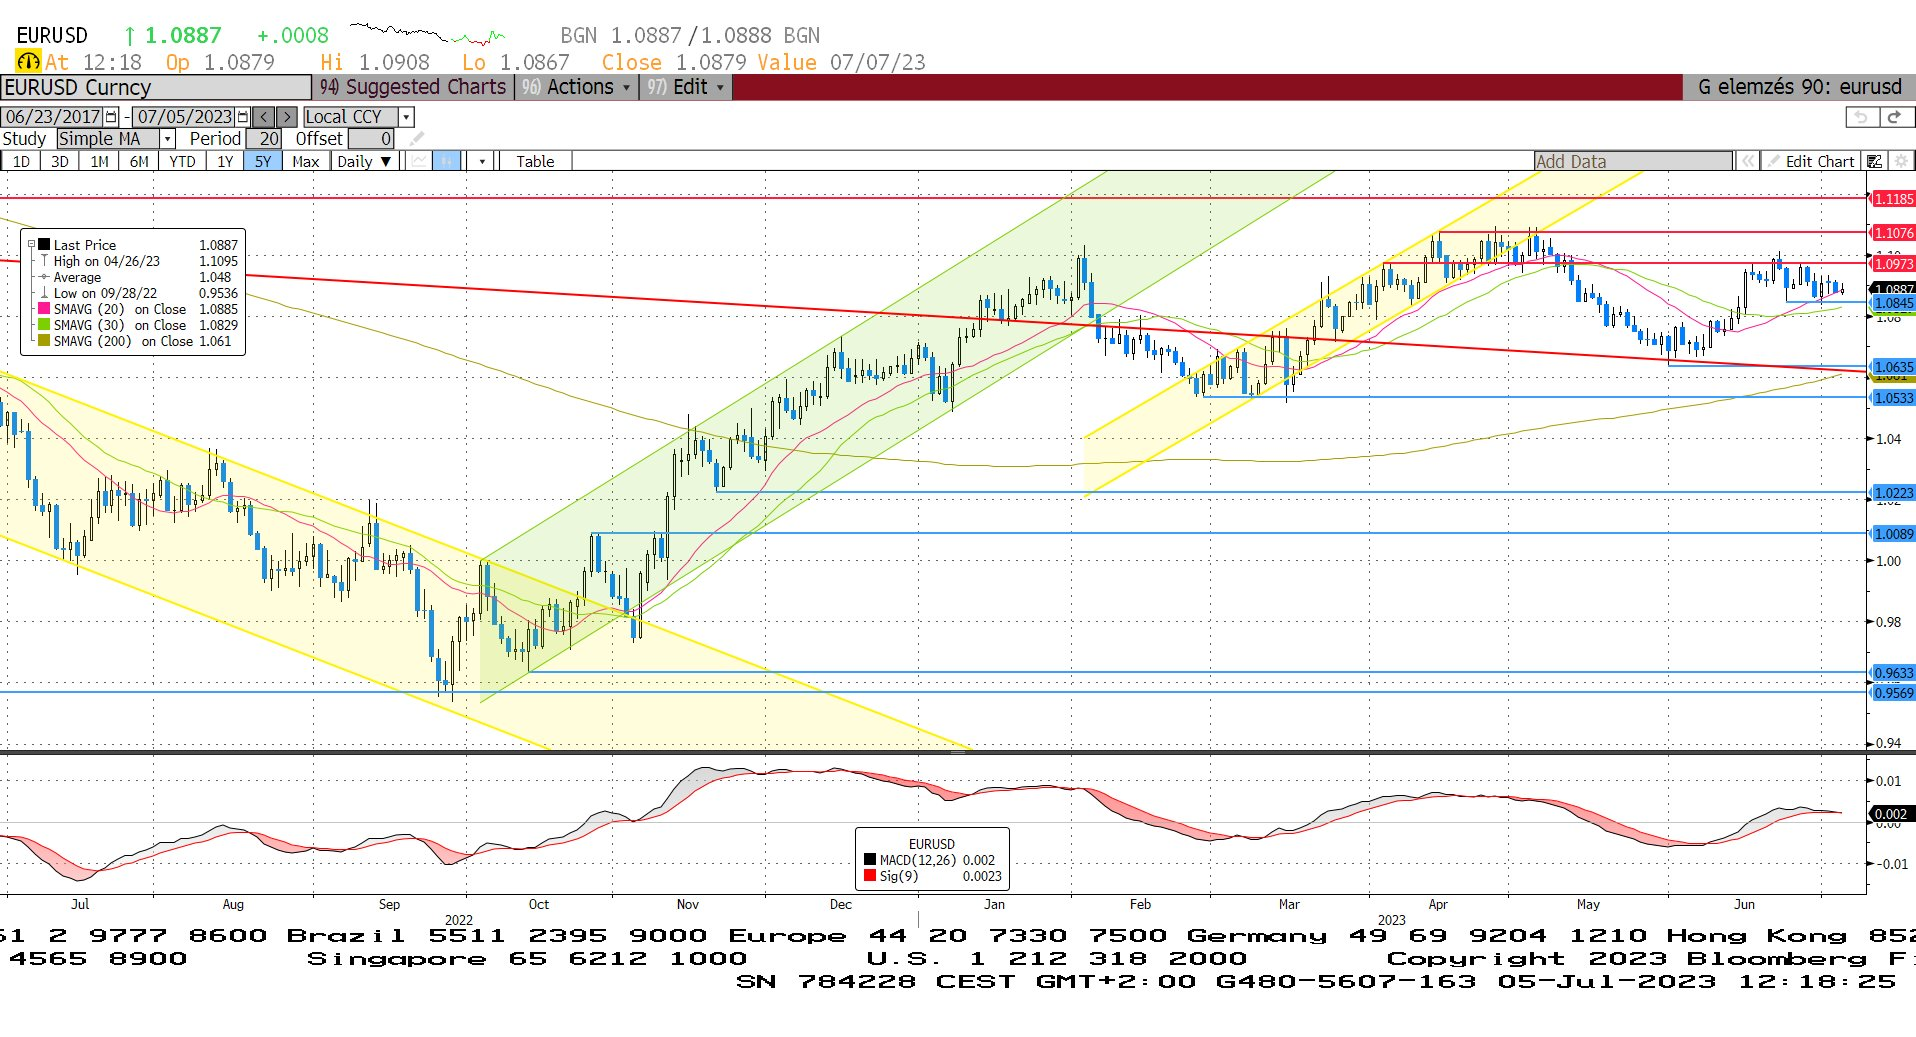Shift date range backward with left arrow
This screenshot has height=1037, width=1916.
click(x=263, y=117)
